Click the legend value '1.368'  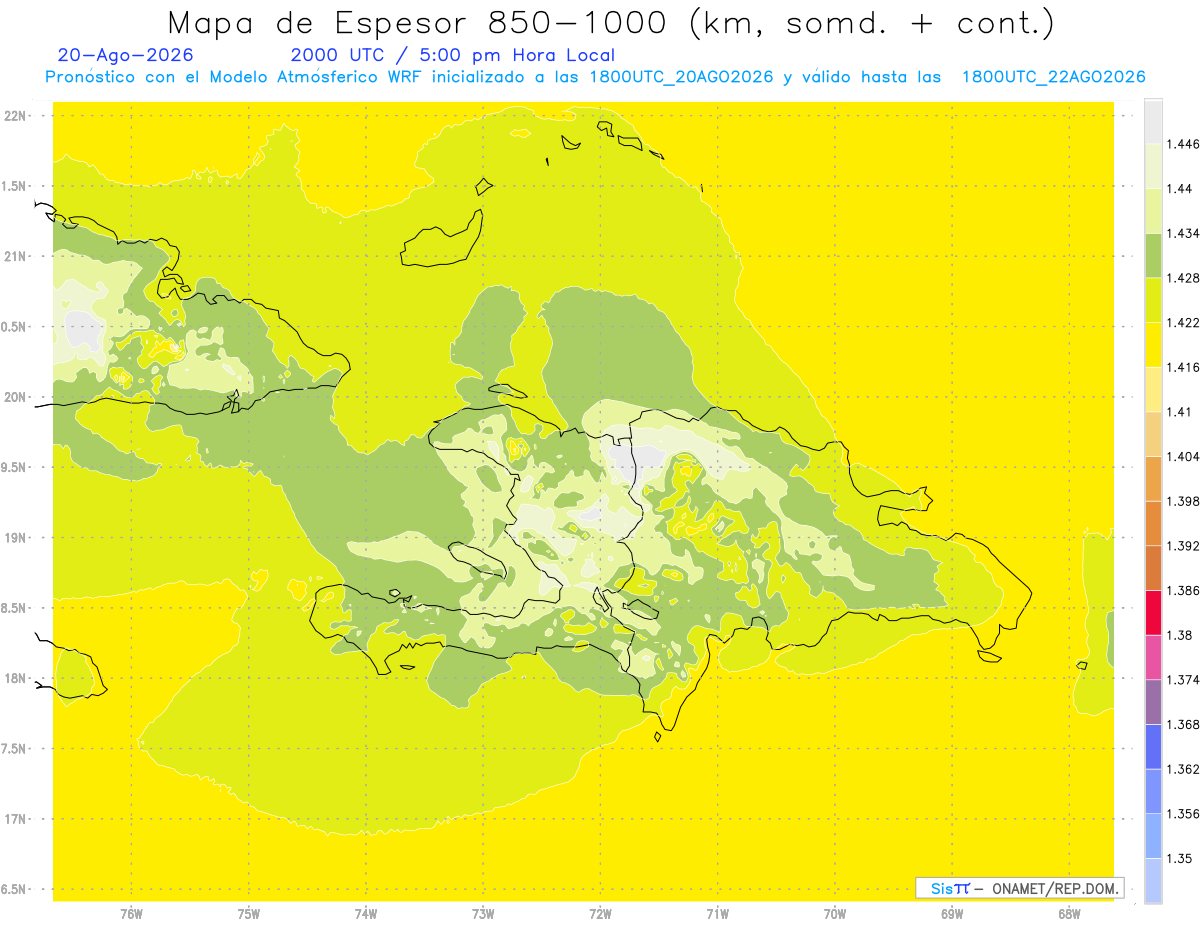1183,724
